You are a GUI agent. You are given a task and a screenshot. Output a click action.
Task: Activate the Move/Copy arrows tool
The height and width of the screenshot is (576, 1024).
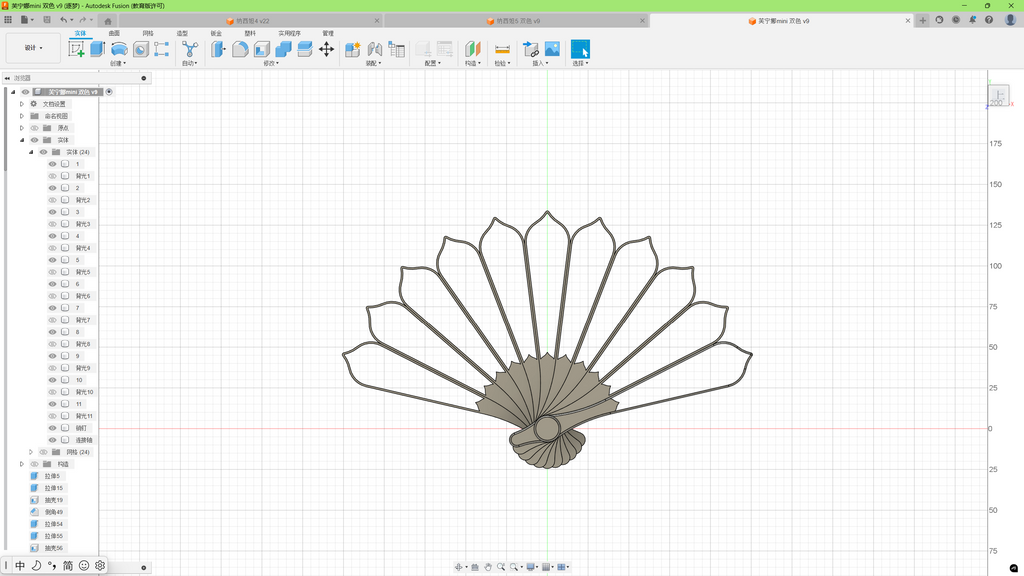pyautogui.click(x=327, y=49)
